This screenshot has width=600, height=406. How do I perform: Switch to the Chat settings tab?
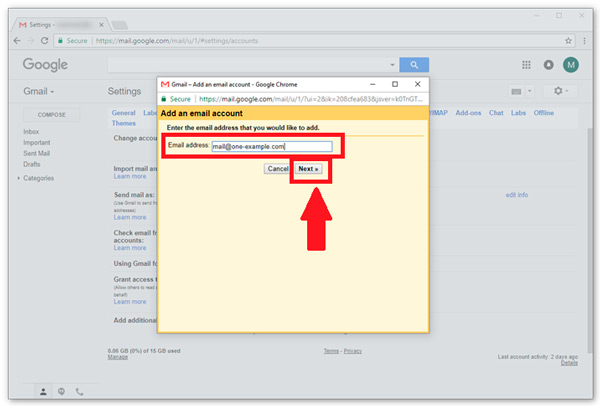(496, 113)
